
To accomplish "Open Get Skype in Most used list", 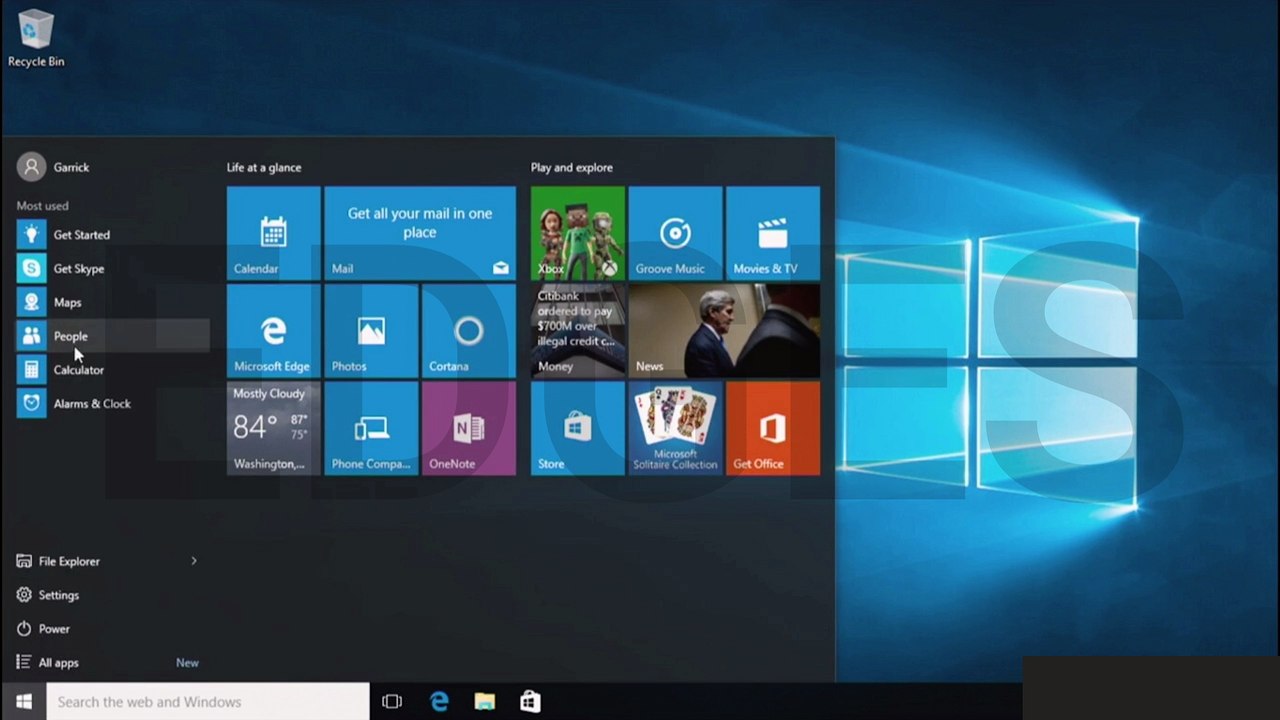I will point(113,269).
